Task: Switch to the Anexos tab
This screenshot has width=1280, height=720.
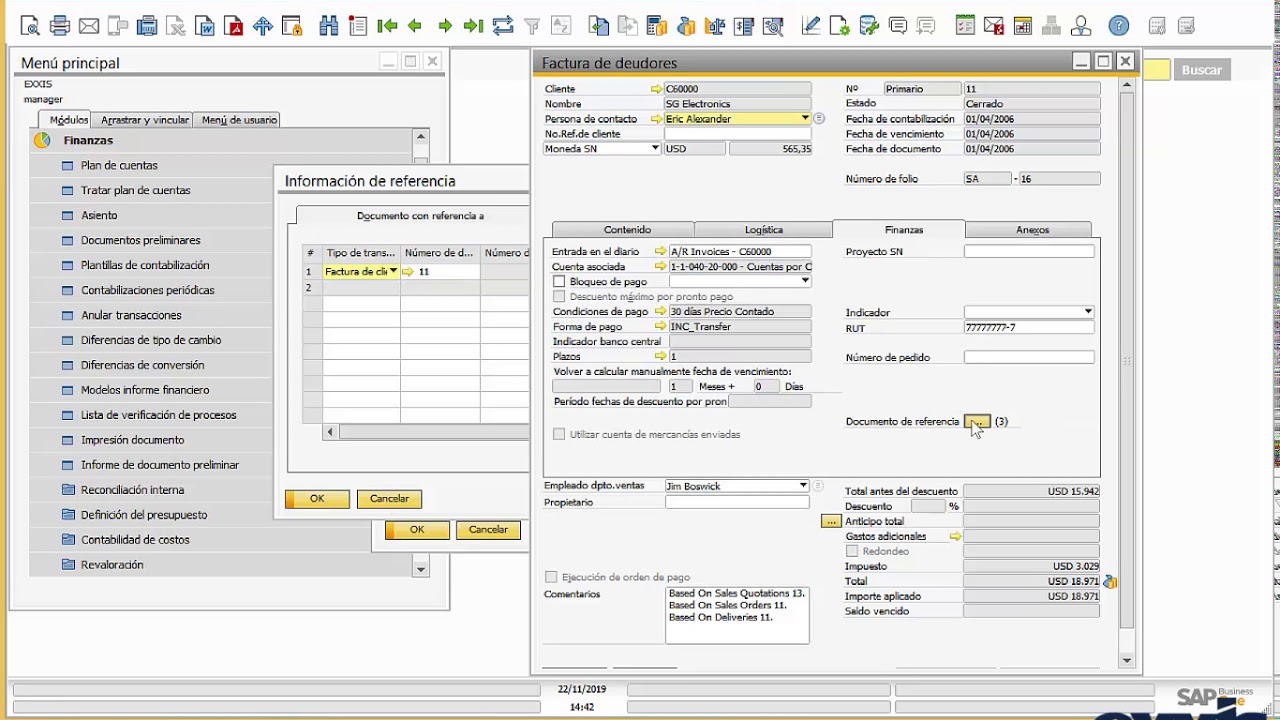Action: point(1033,230)
